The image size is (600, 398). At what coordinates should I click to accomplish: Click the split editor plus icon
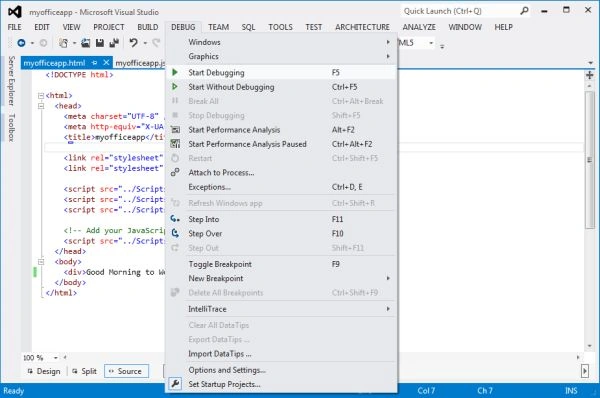590,75
